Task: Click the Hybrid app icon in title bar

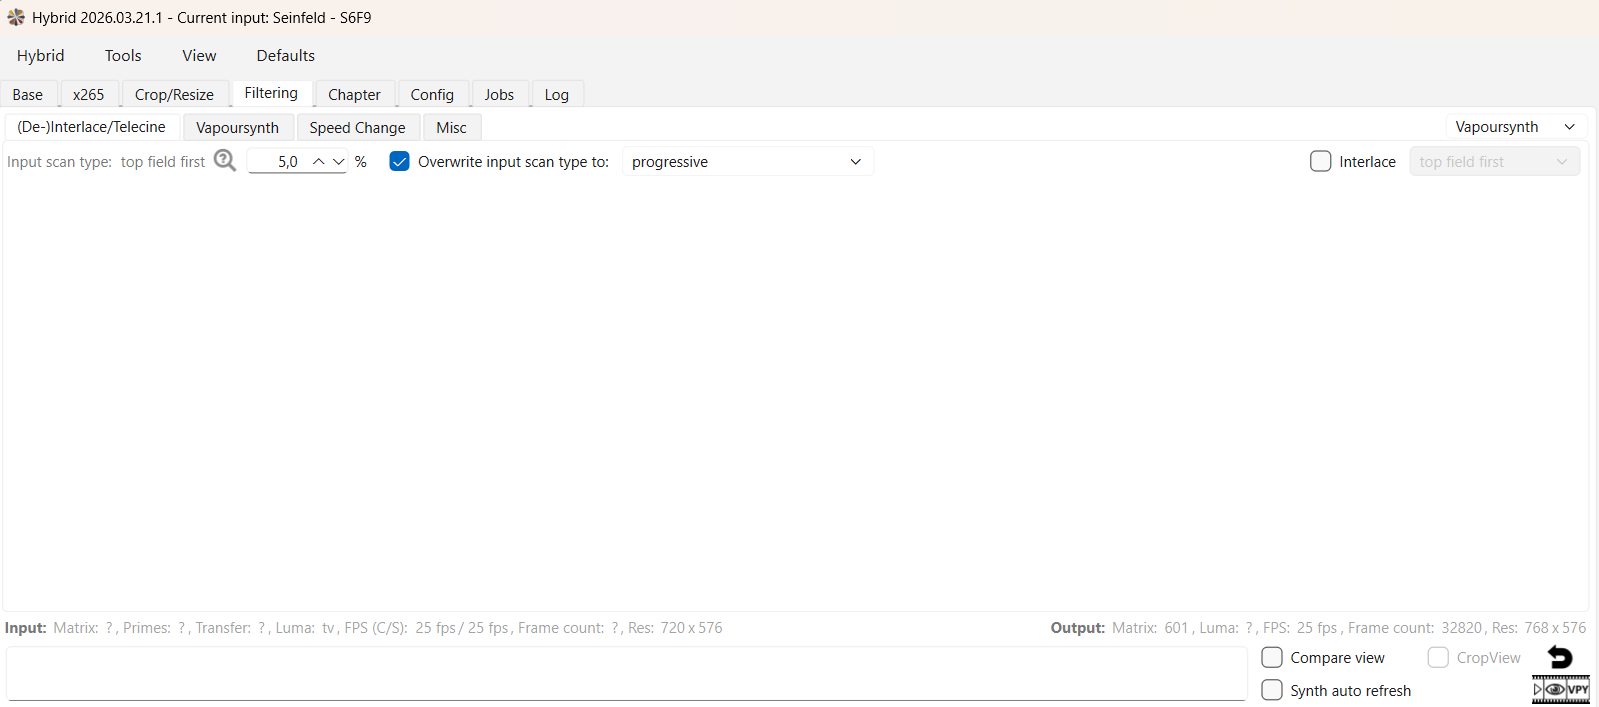Action: click(16, 17)
